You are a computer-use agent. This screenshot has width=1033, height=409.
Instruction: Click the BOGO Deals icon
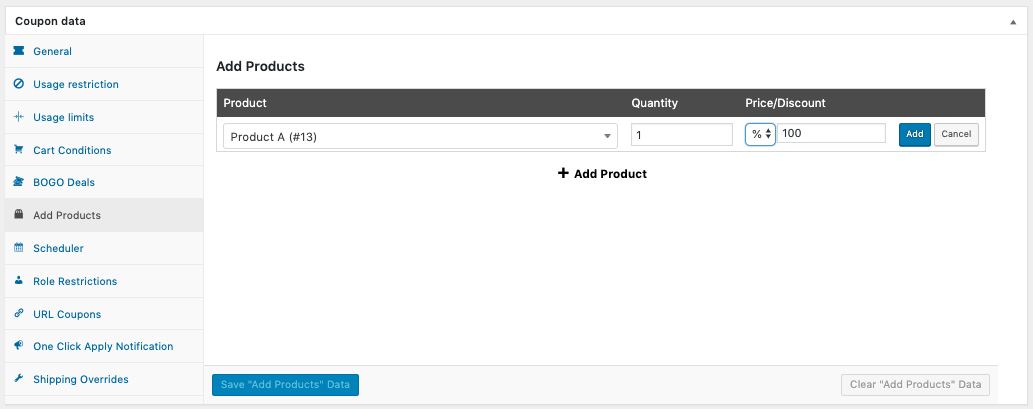18,182
